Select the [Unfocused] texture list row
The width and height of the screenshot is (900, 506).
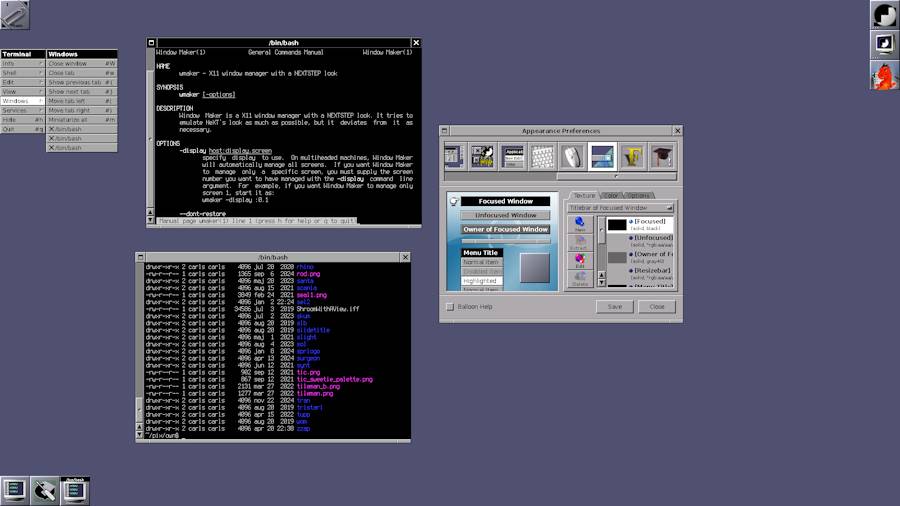(x=640, y=241)
